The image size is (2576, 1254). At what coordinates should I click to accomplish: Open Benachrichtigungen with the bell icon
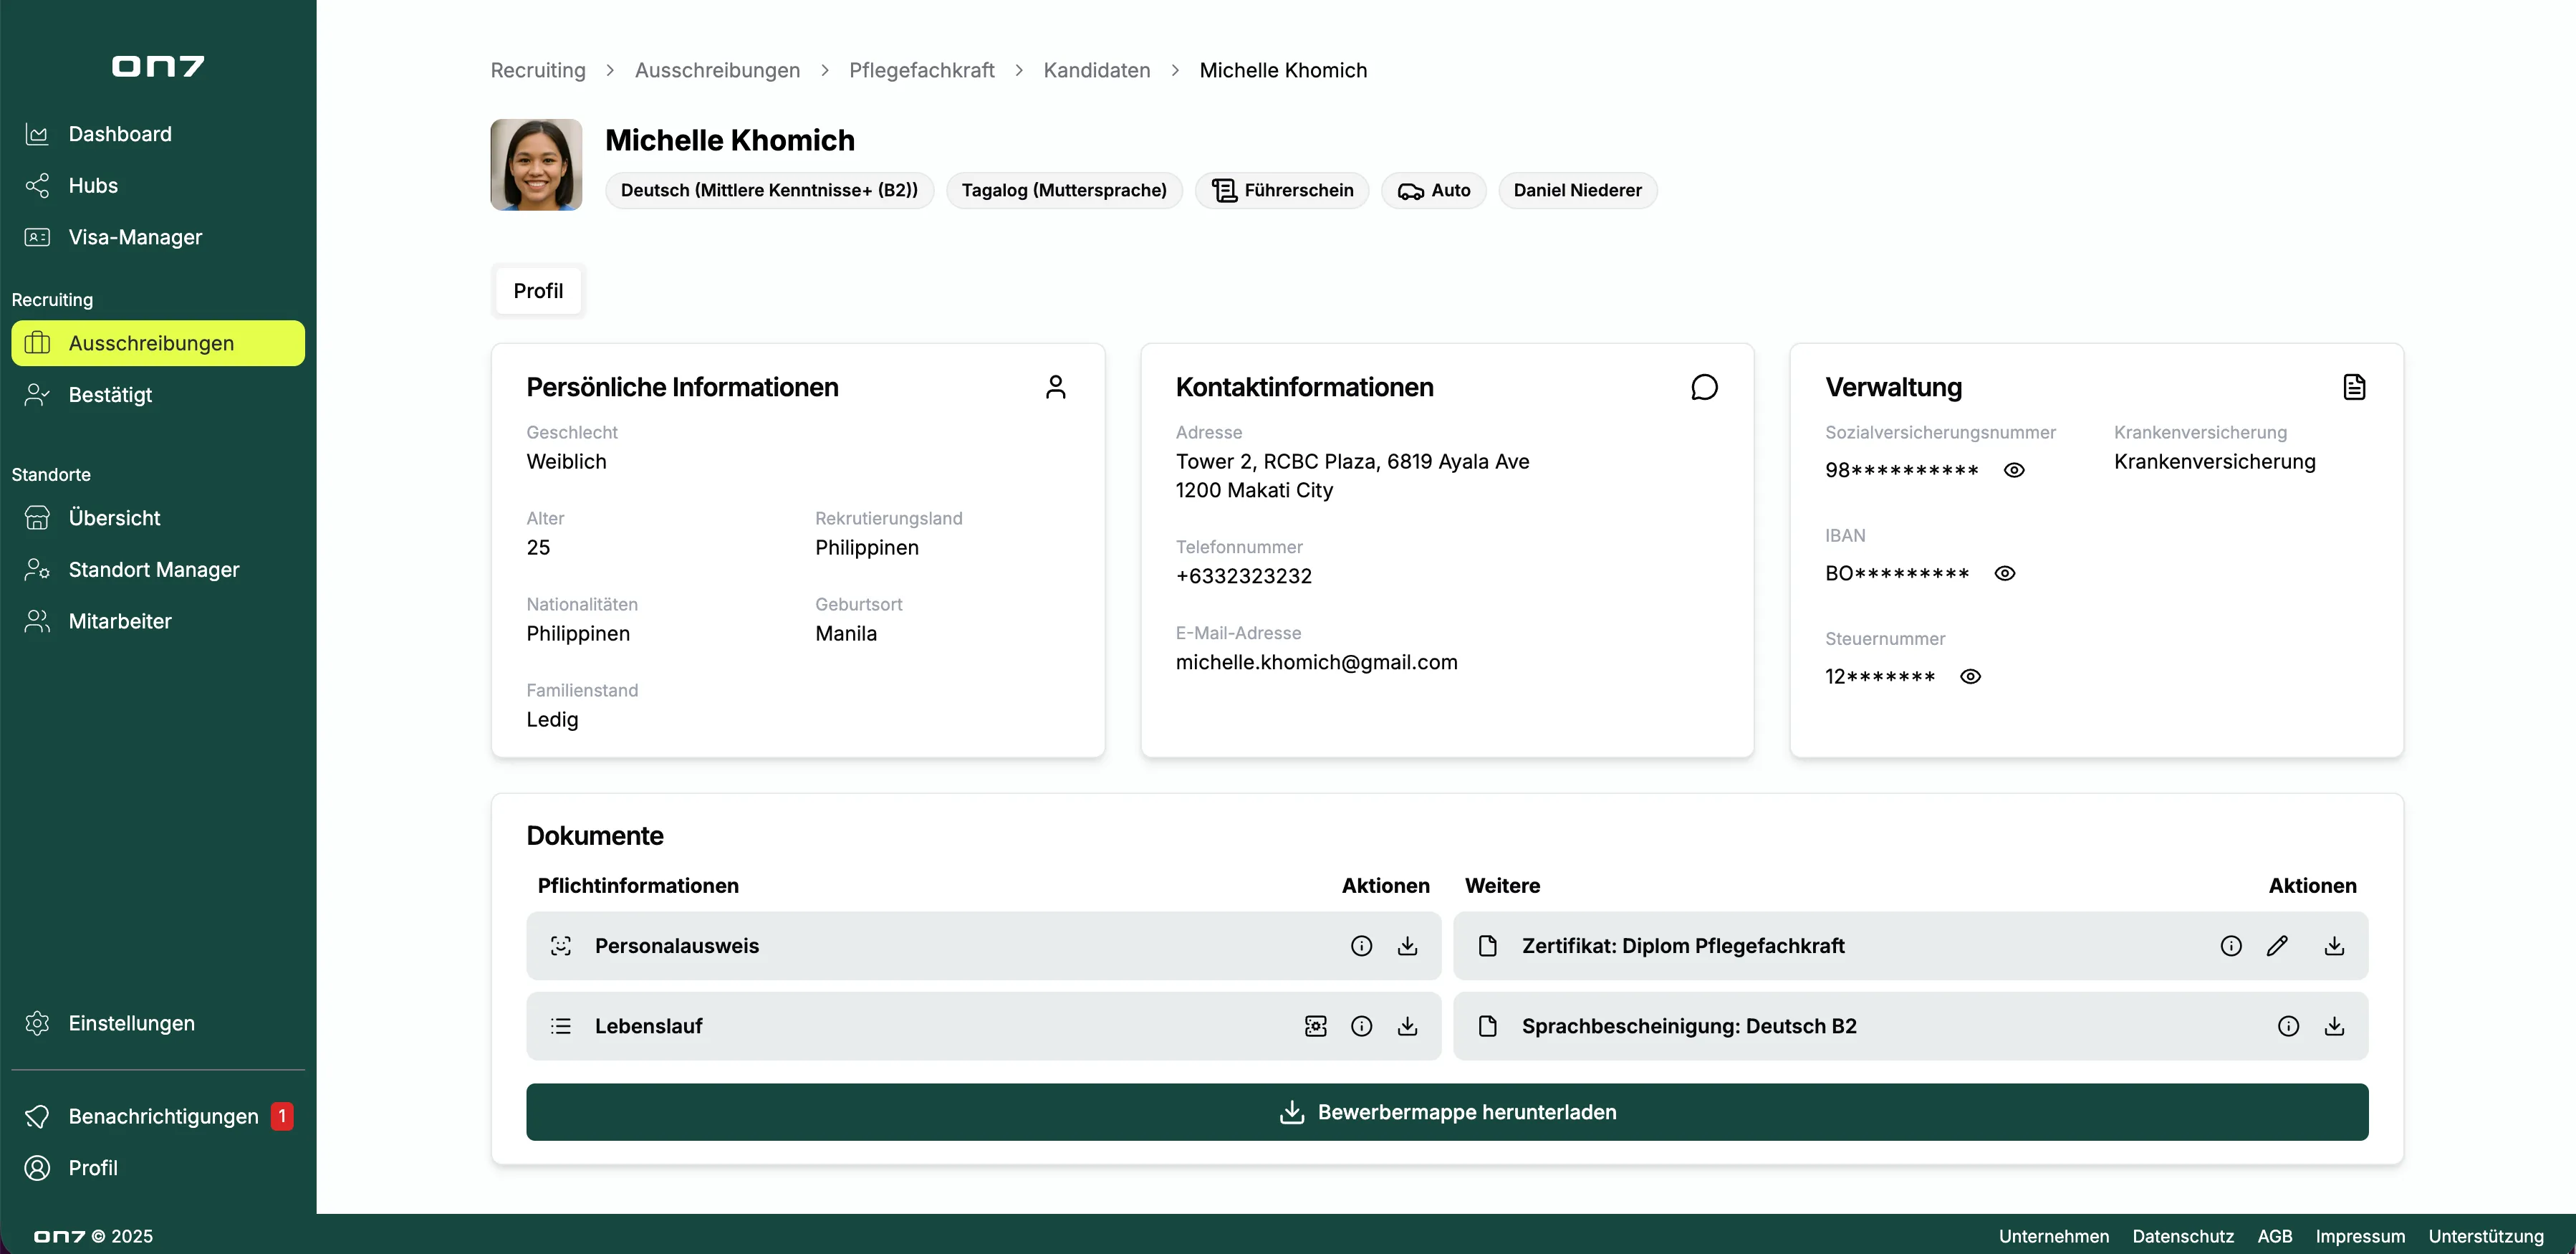37,1116
